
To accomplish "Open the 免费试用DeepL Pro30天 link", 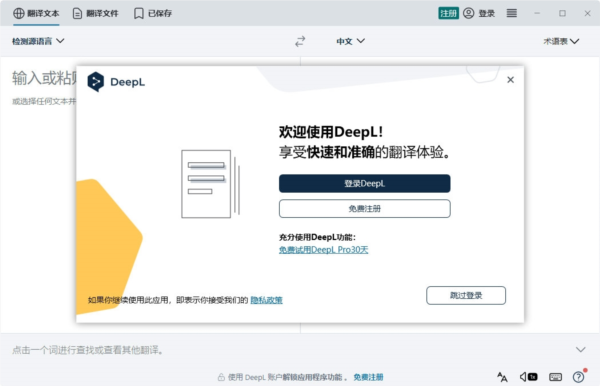I will 323,250.
